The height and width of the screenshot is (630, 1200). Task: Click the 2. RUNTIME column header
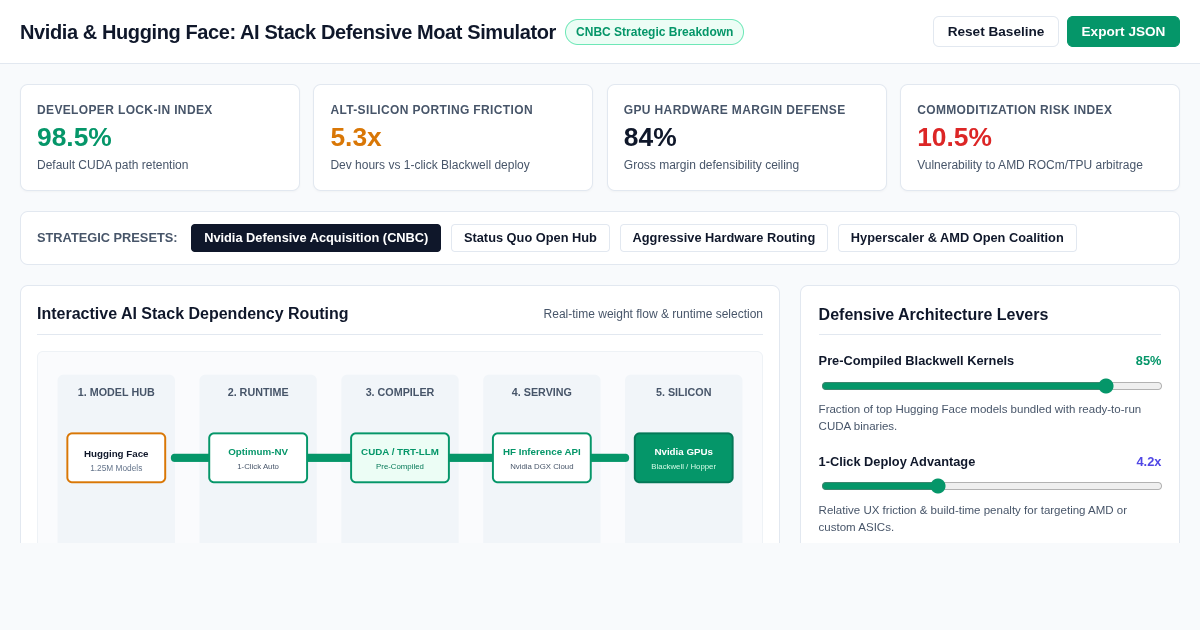pyautogui.click(x=258, y=392)
